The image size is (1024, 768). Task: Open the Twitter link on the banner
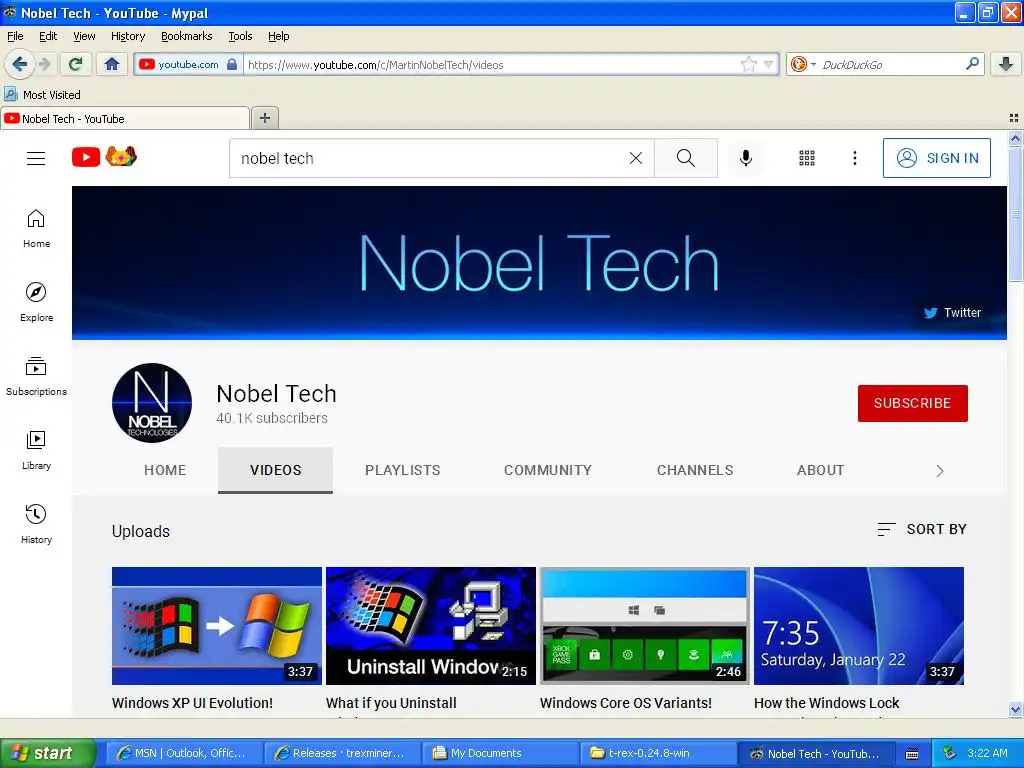point(952,312)
